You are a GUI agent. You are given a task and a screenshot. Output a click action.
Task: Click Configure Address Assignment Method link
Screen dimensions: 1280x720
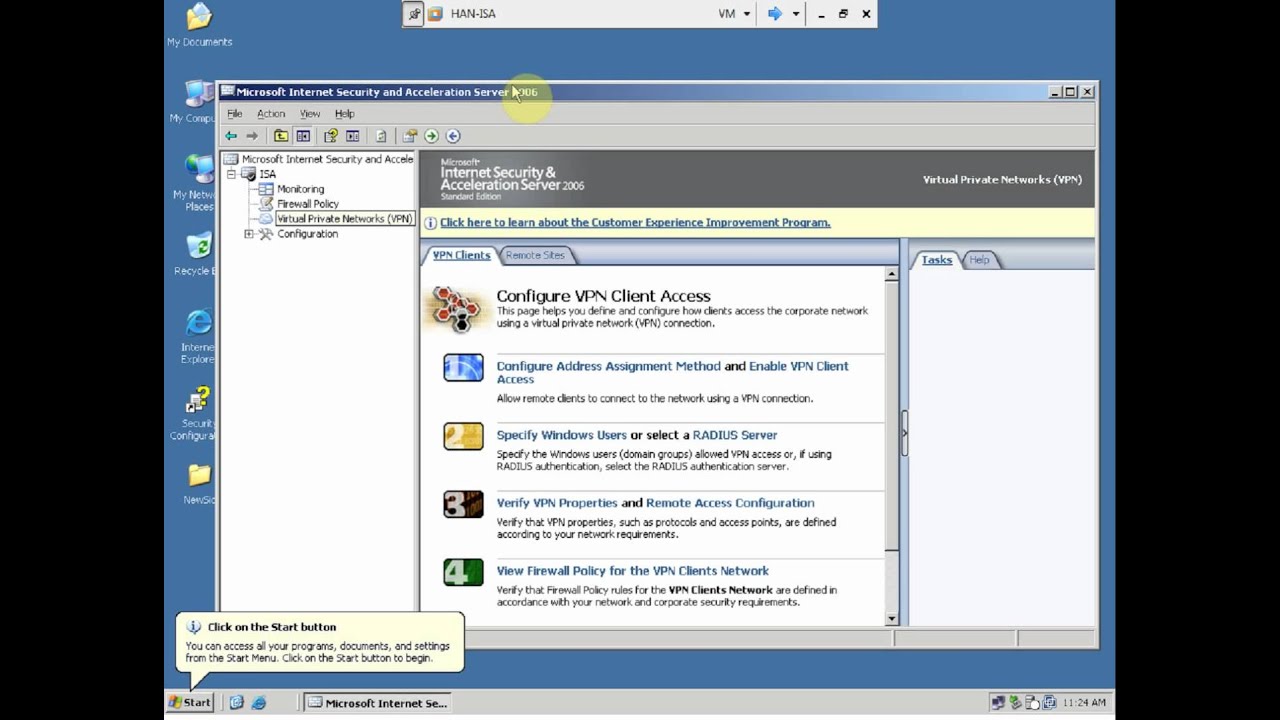608,366
